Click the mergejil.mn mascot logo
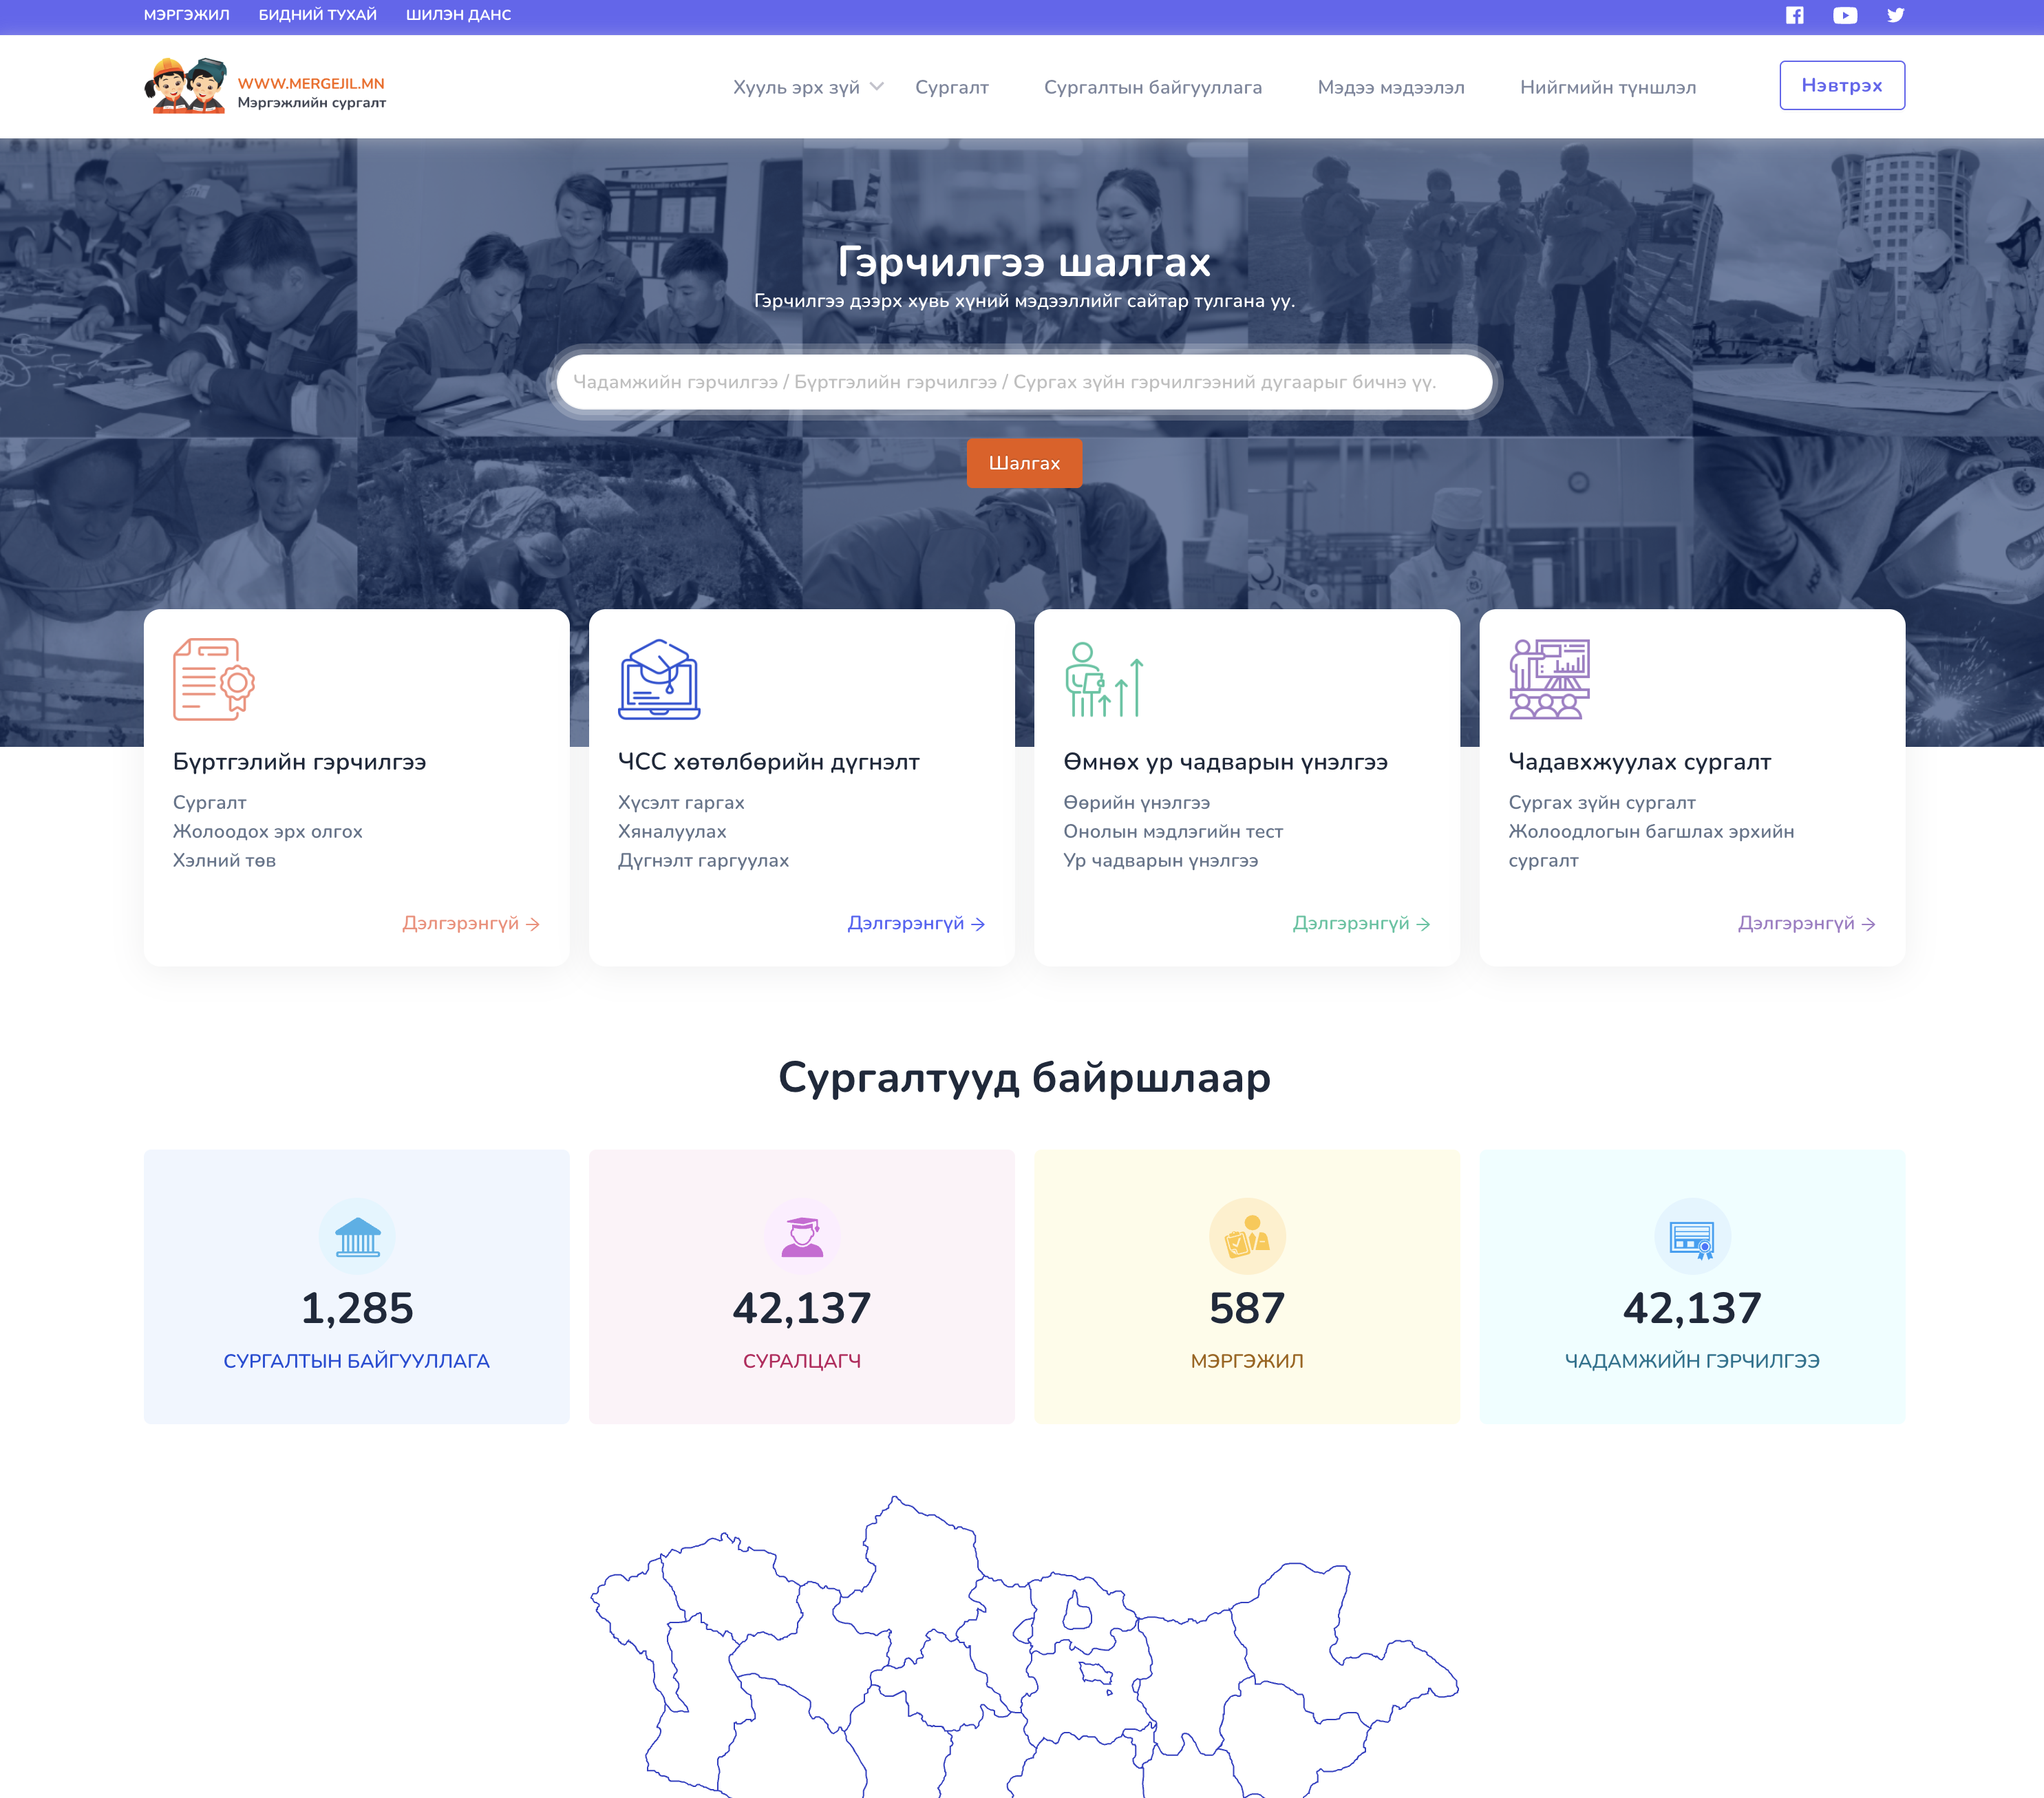The height and width of the screenshot is (1798, 2044). [186, 86]
